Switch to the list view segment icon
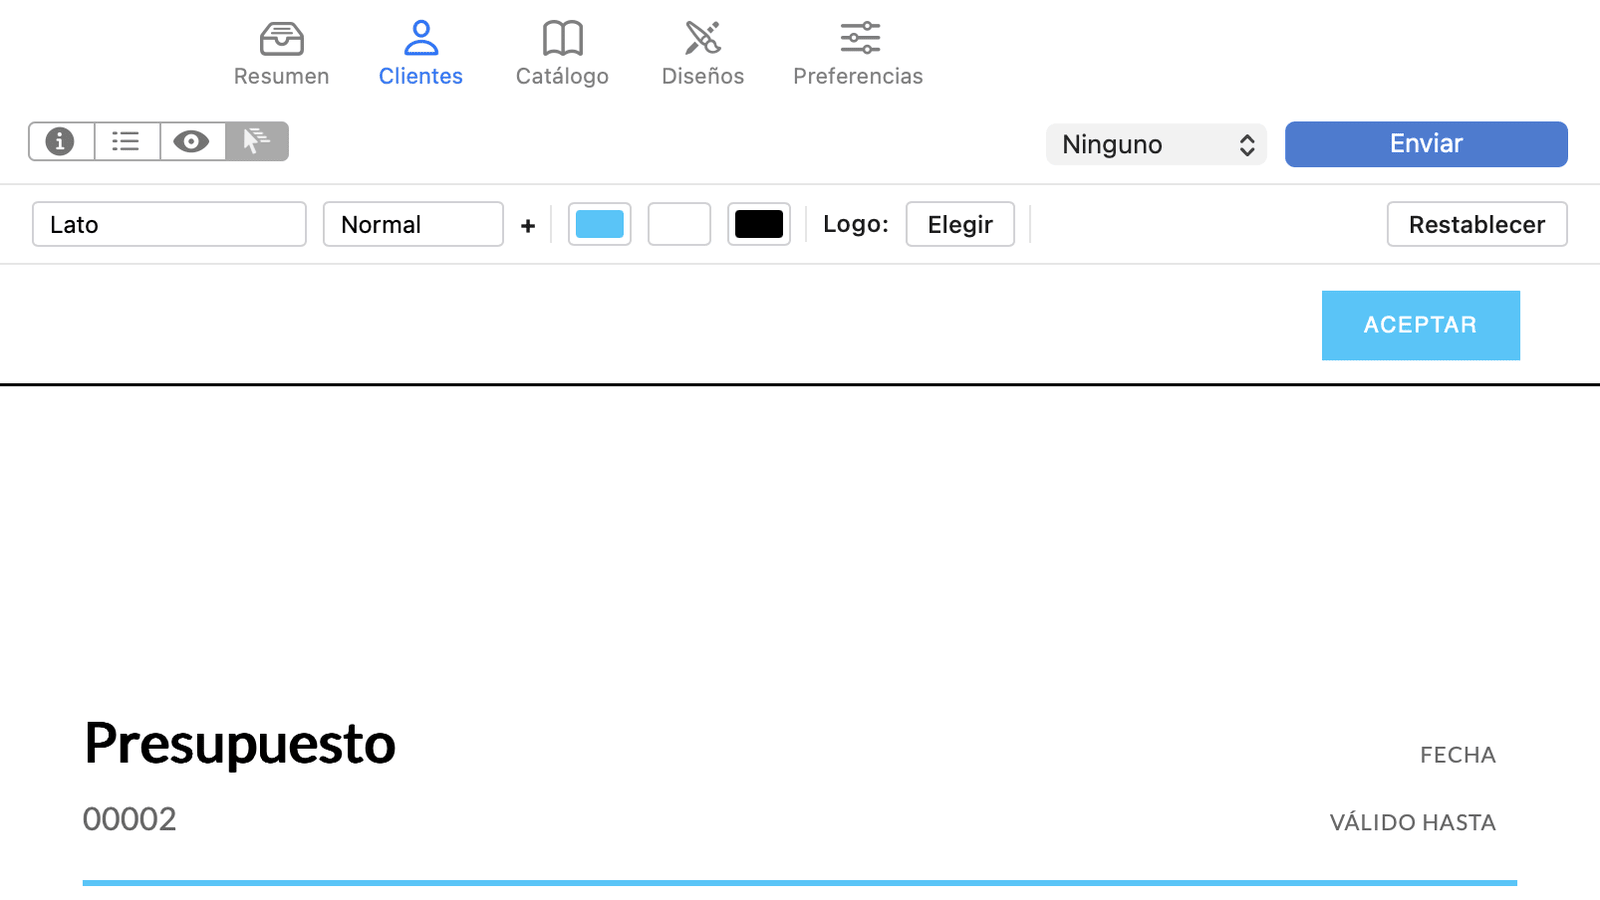The image size is (1600, 900). click(126, 142)
